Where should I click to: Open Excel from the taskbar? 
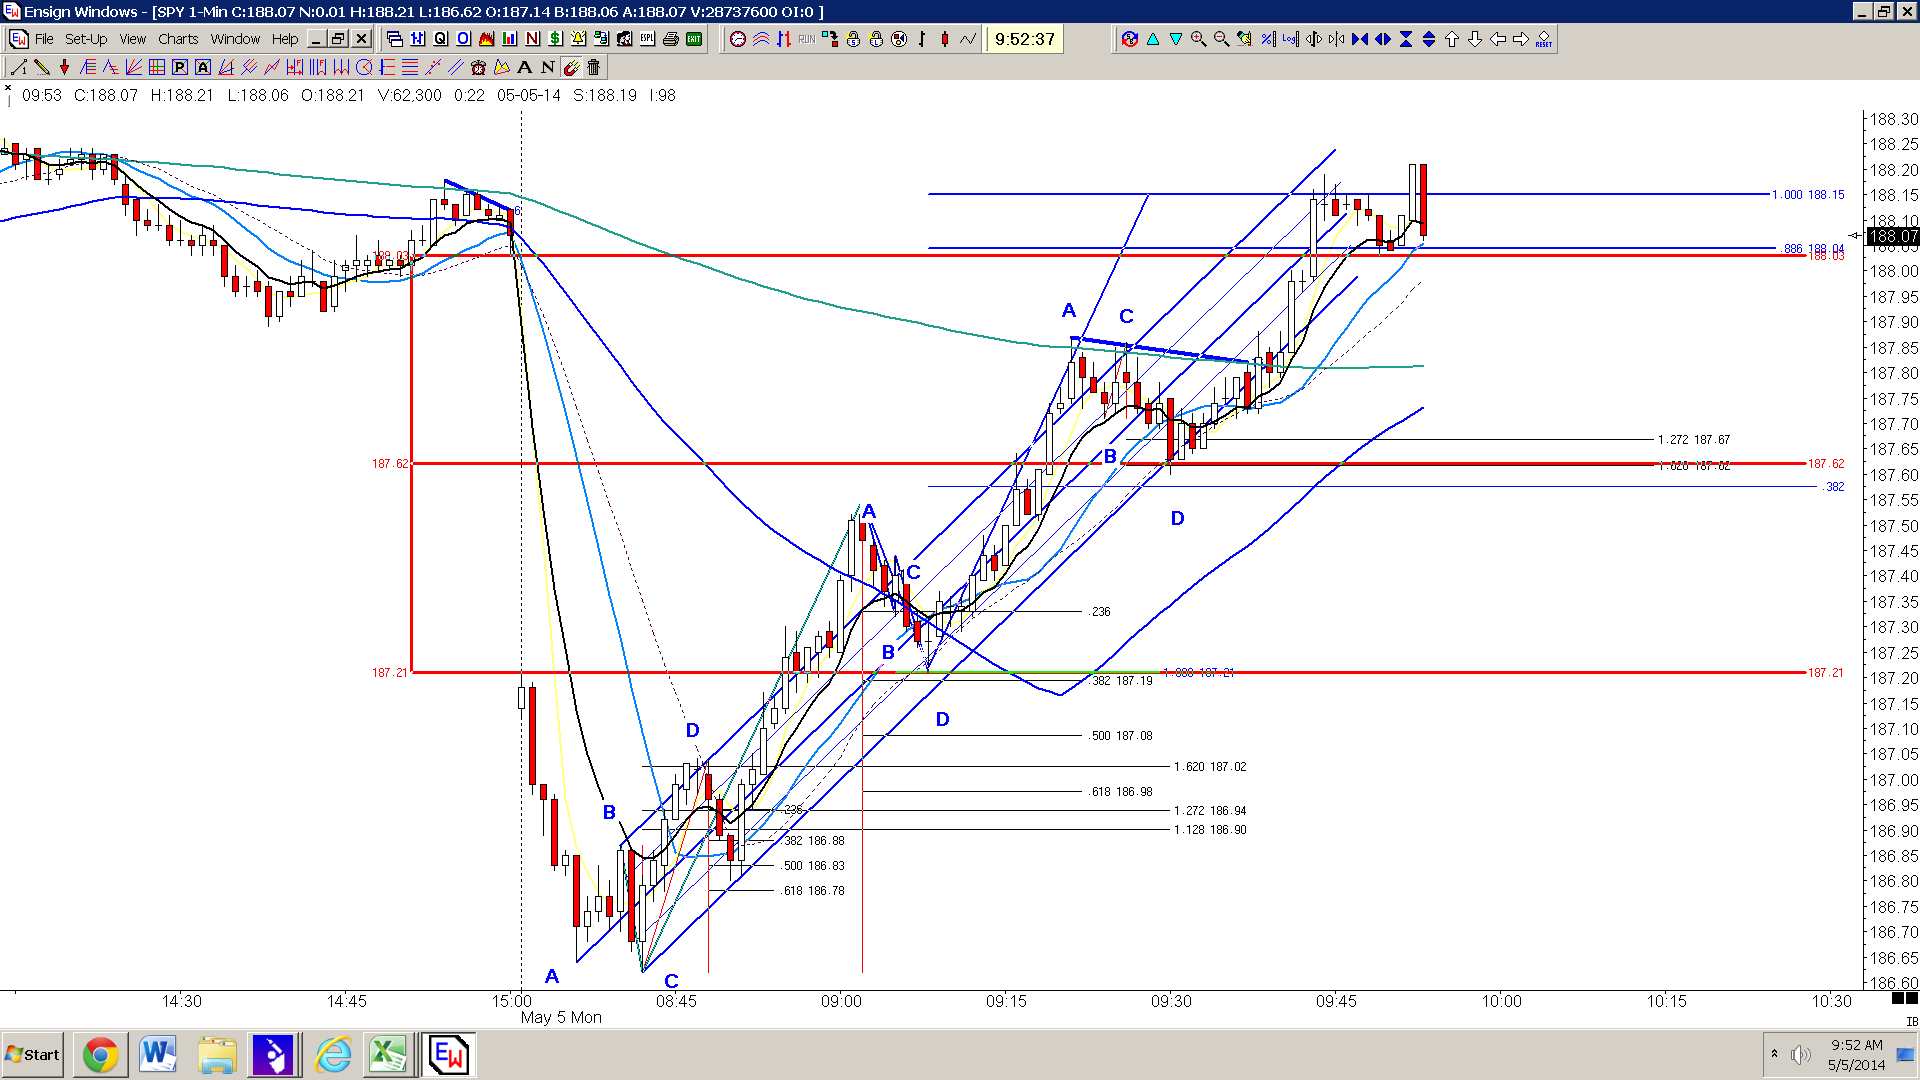[x=388, y=1055]
